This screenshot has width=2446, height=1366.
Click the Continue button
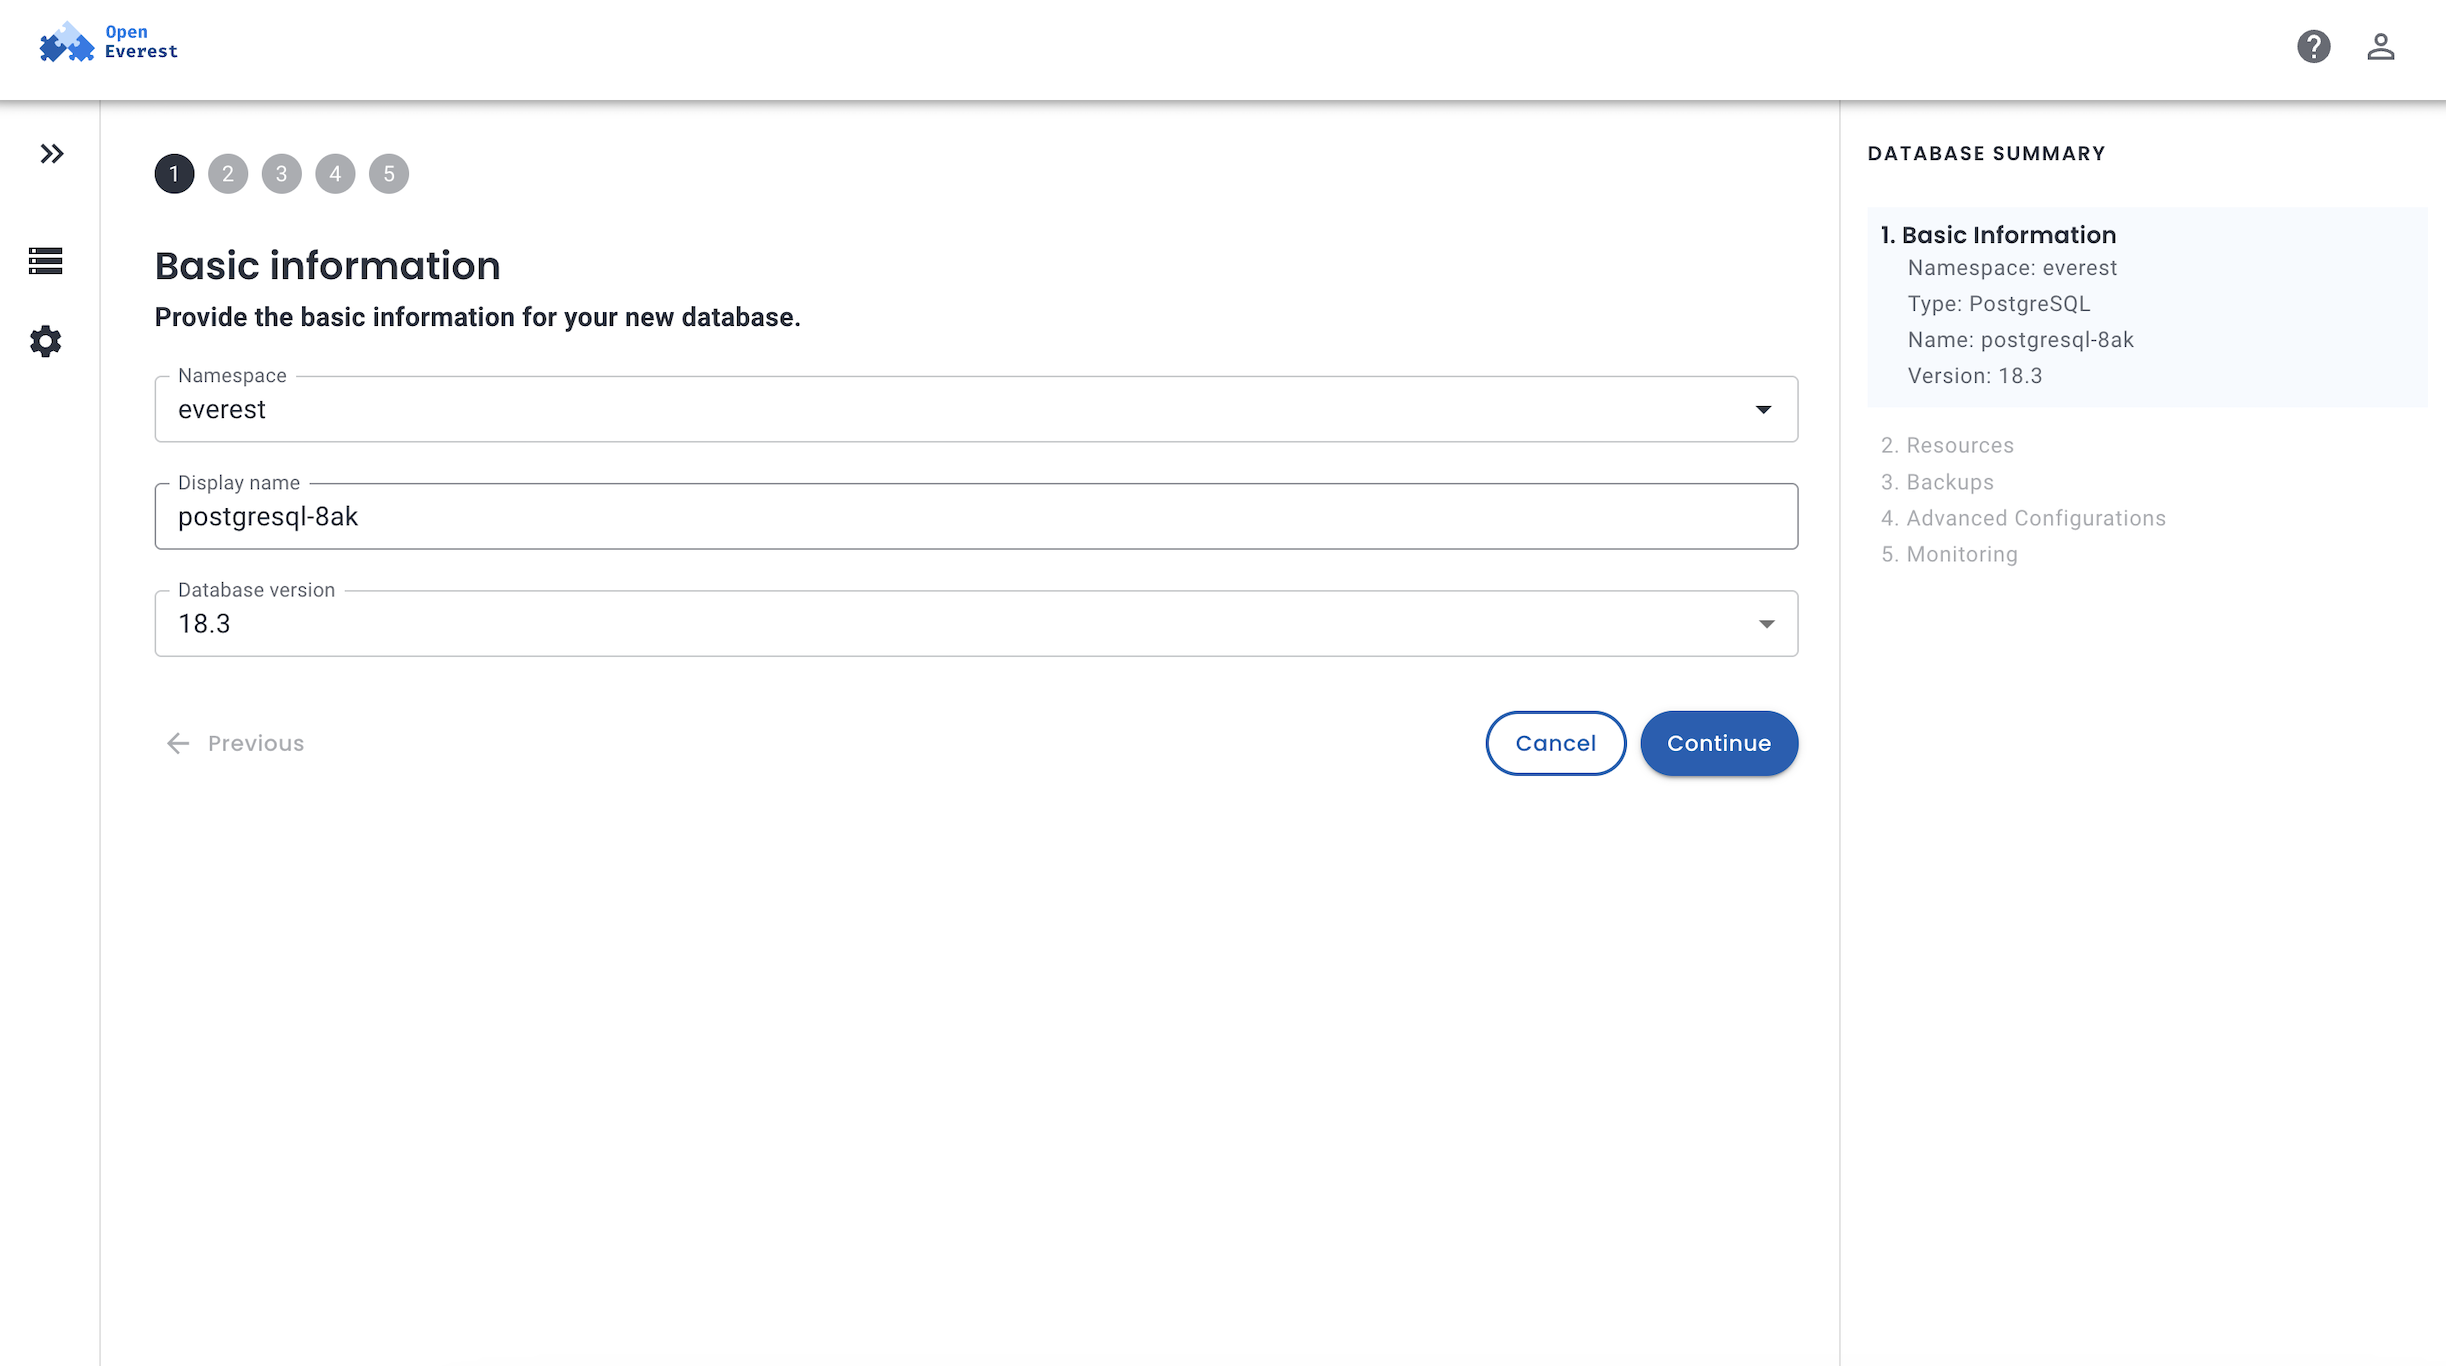tap(1719, 743)
